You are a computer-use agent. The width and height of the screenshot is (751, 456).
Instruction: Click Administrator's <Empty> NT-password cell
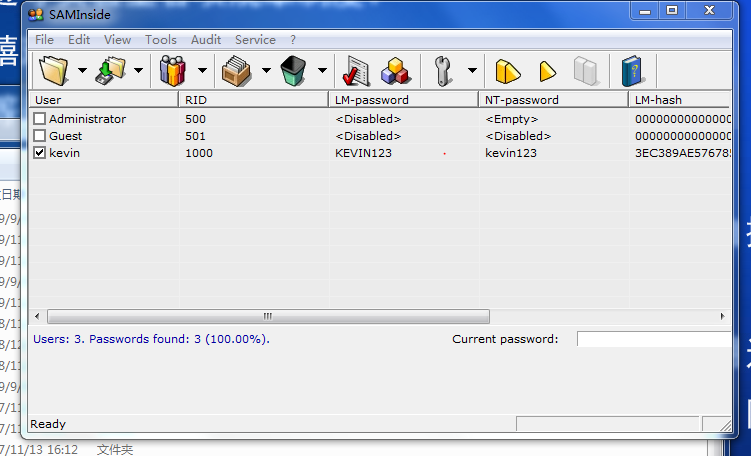(512, 119)
